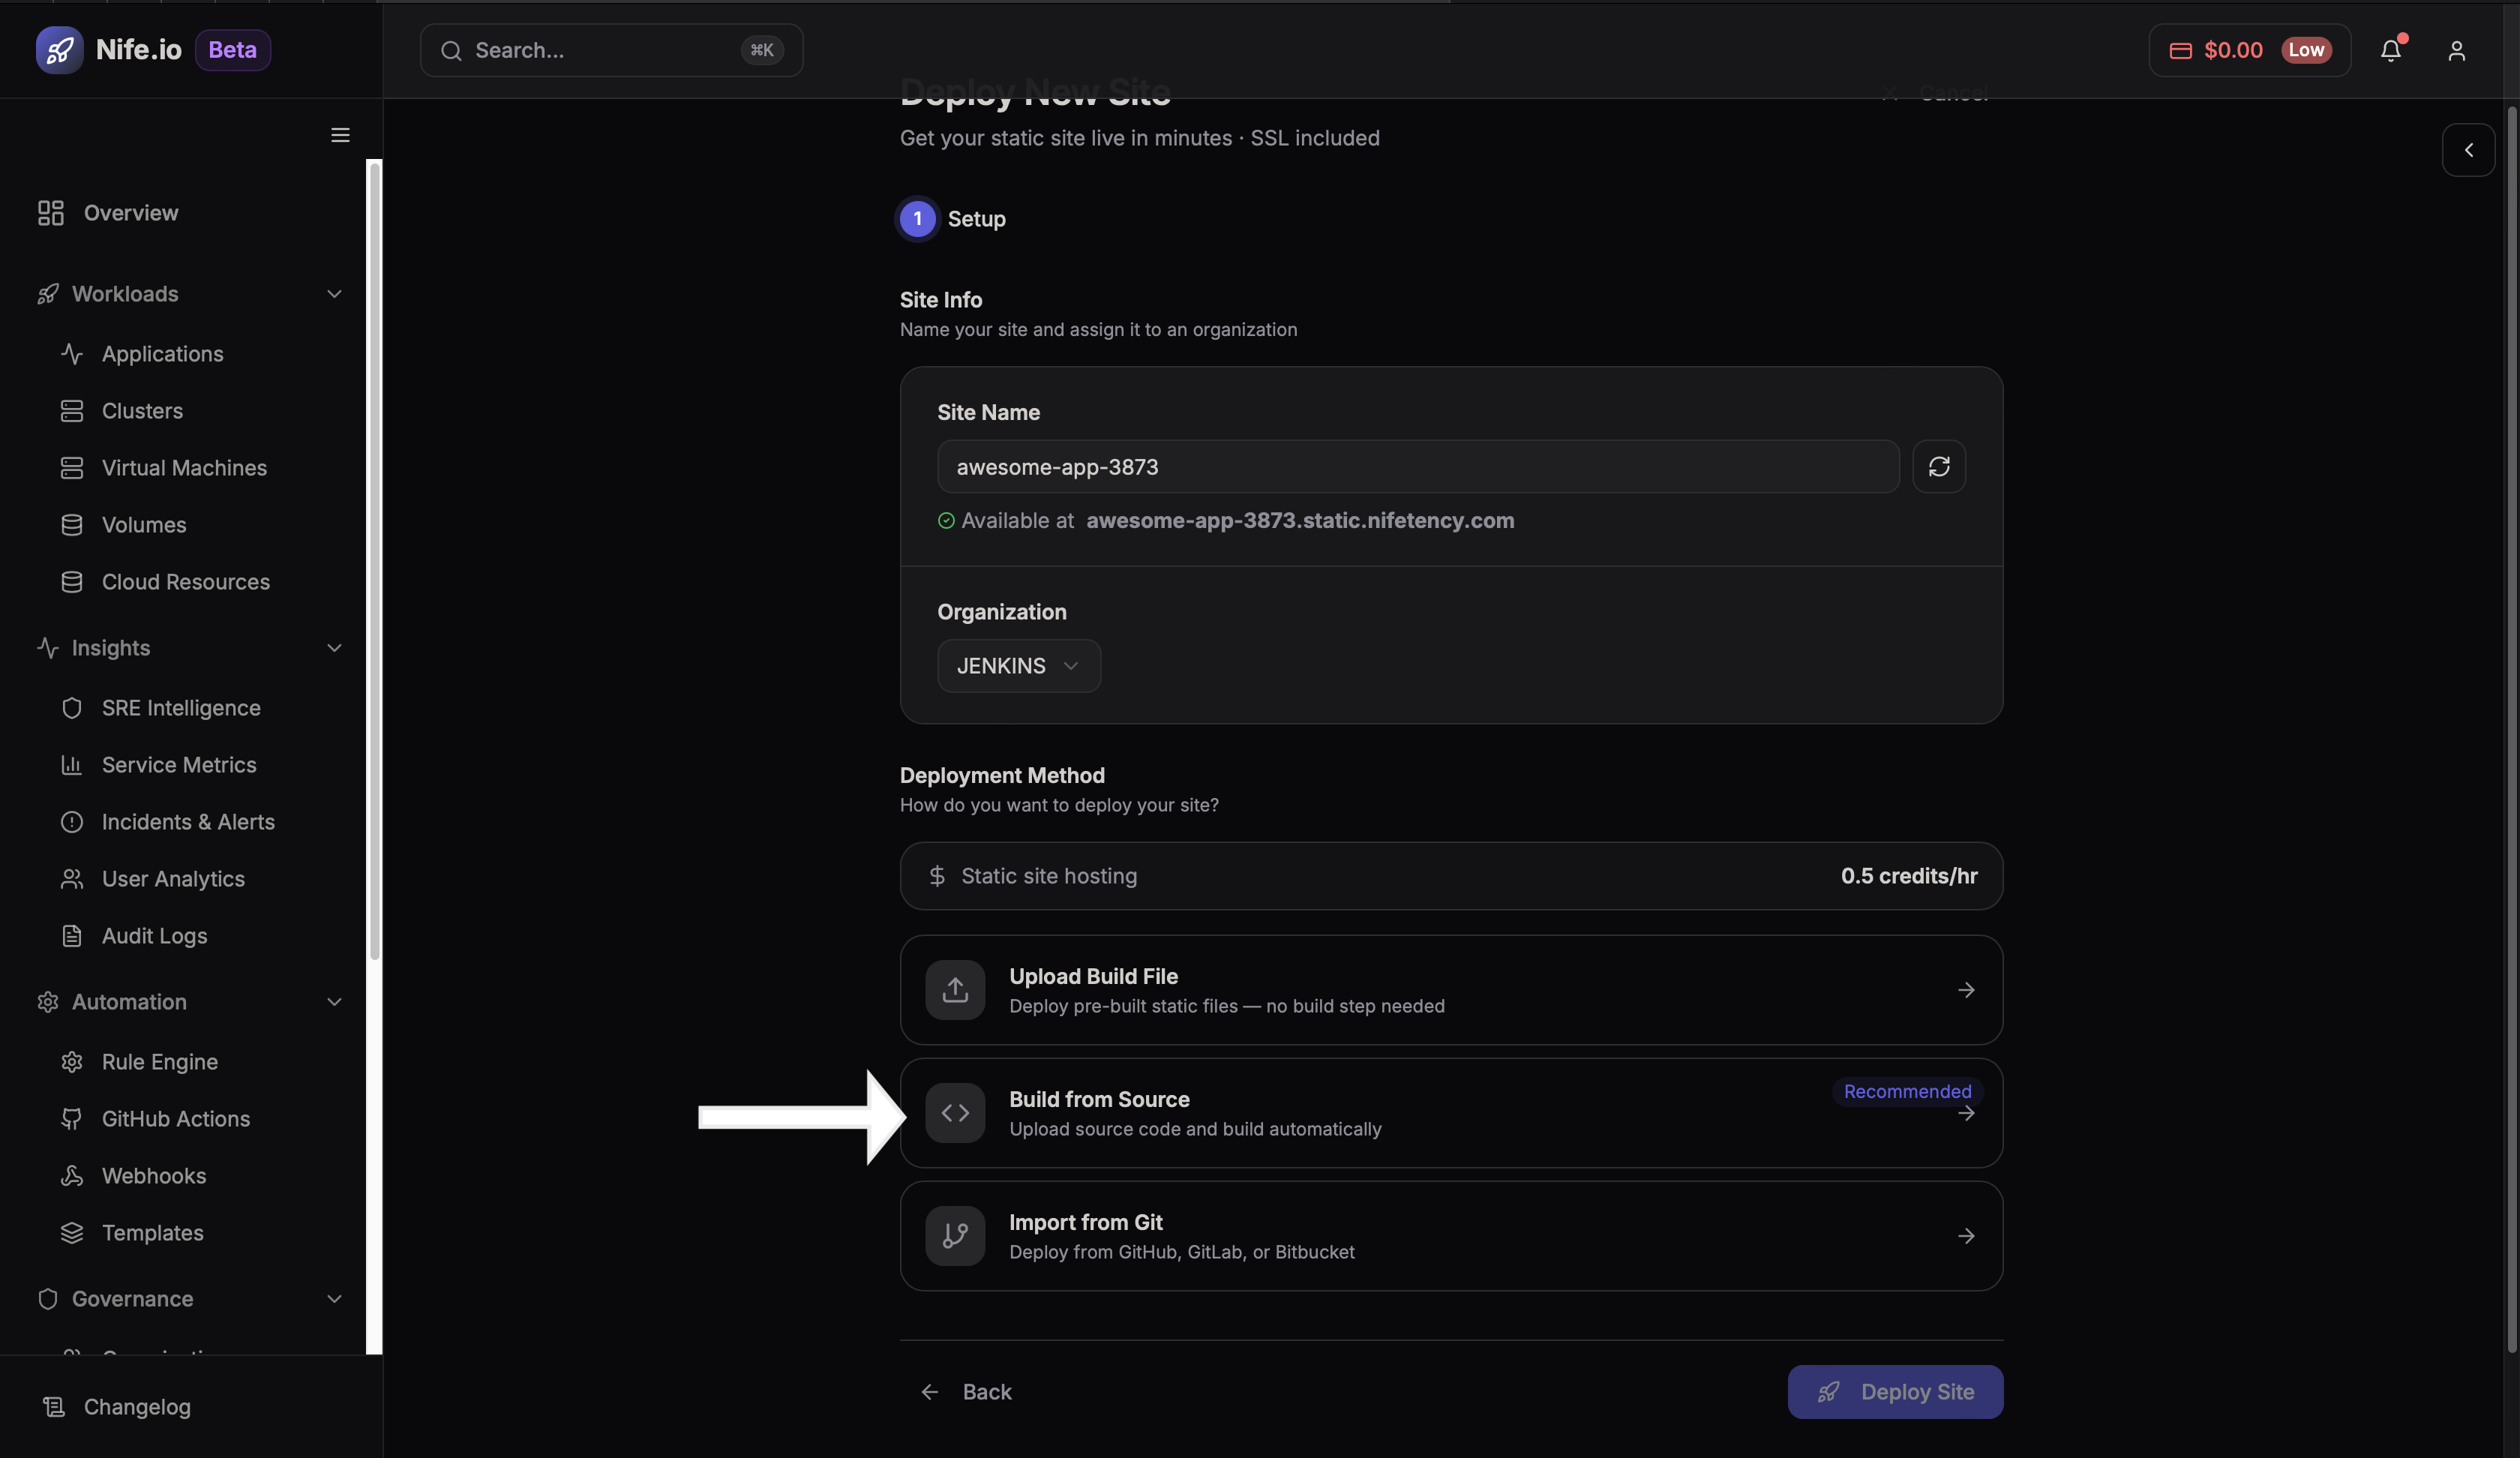The height and width of the screenshot is (1458, 2520).
Task: Collapse the panel with the left chevron
Action: pos(2468,149)
